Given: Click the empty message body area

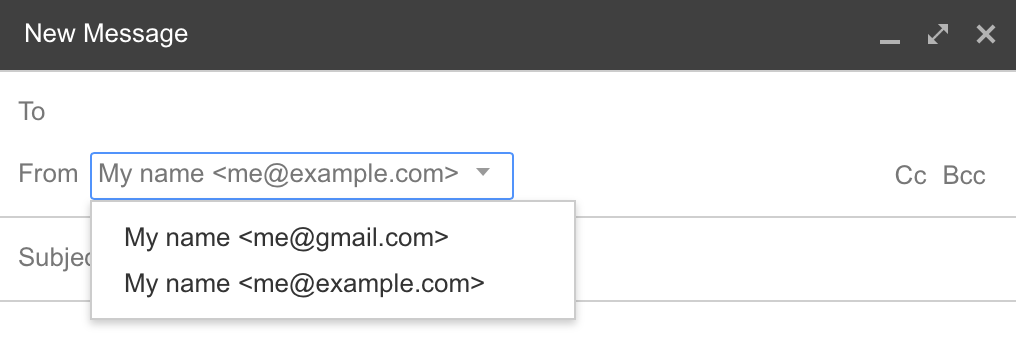Looking at the screenshot, I should point(508,332).
